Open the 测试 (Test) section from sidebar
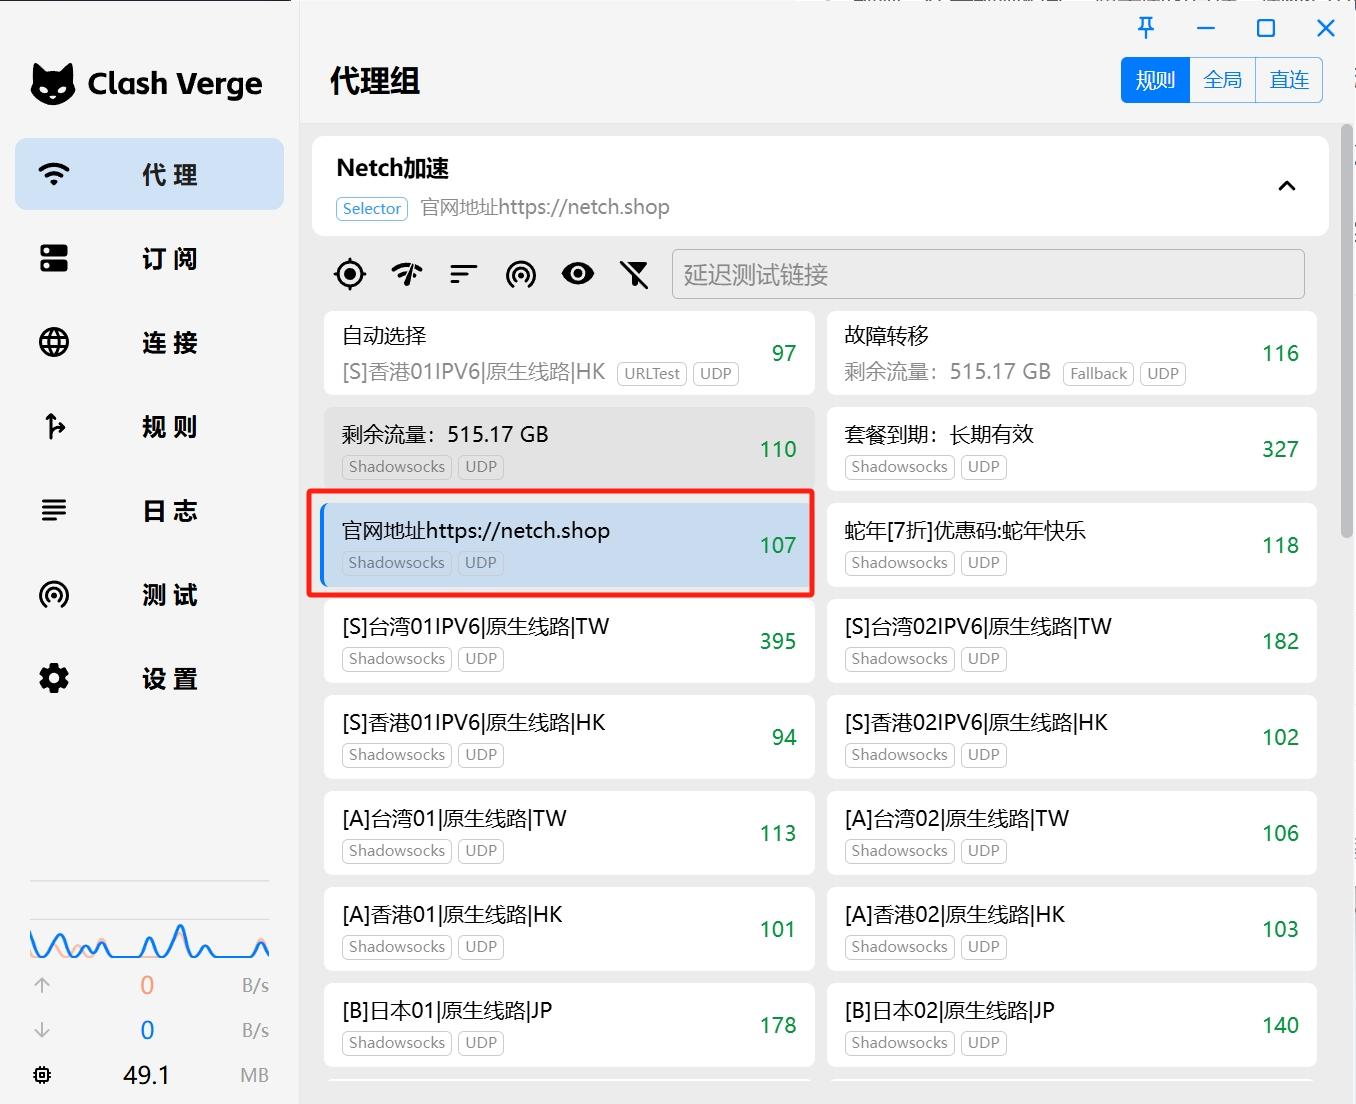Screen dimensions: 1356x1104 point(149,594)
